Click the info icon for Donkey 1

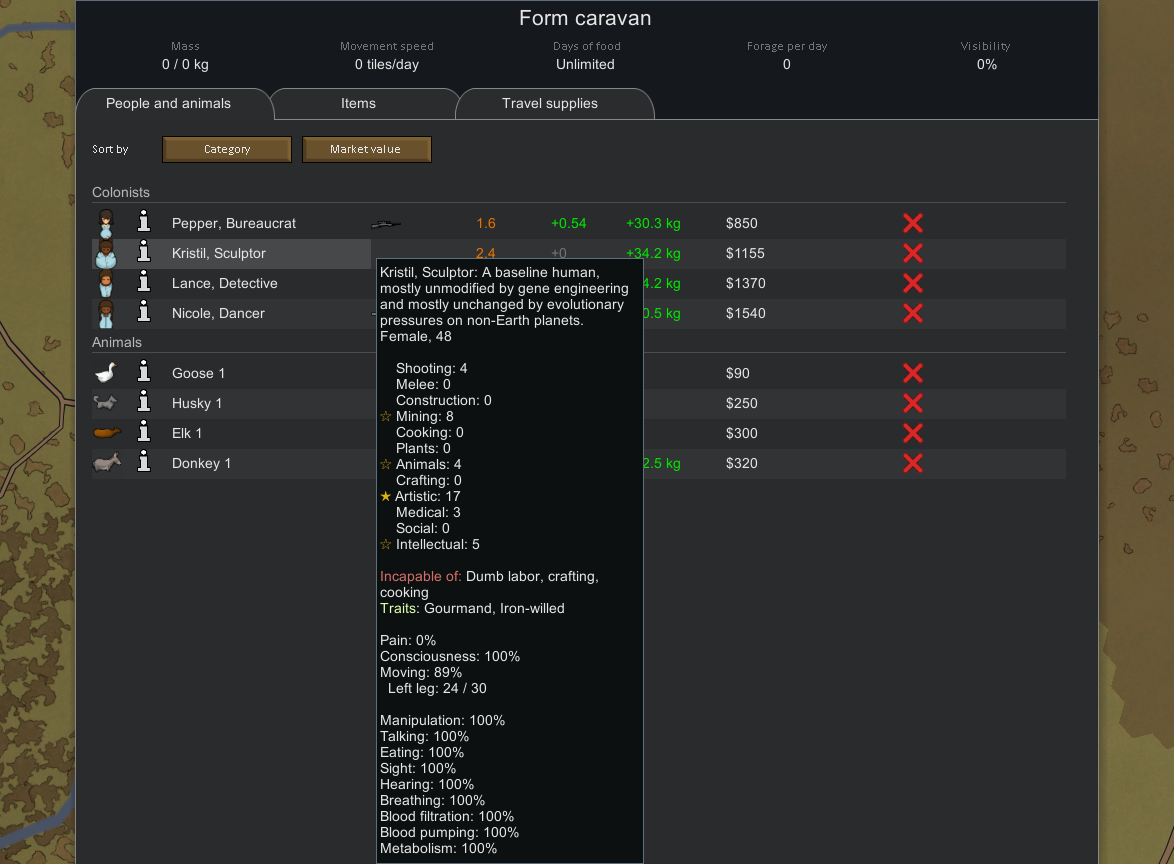pos(144,463)
